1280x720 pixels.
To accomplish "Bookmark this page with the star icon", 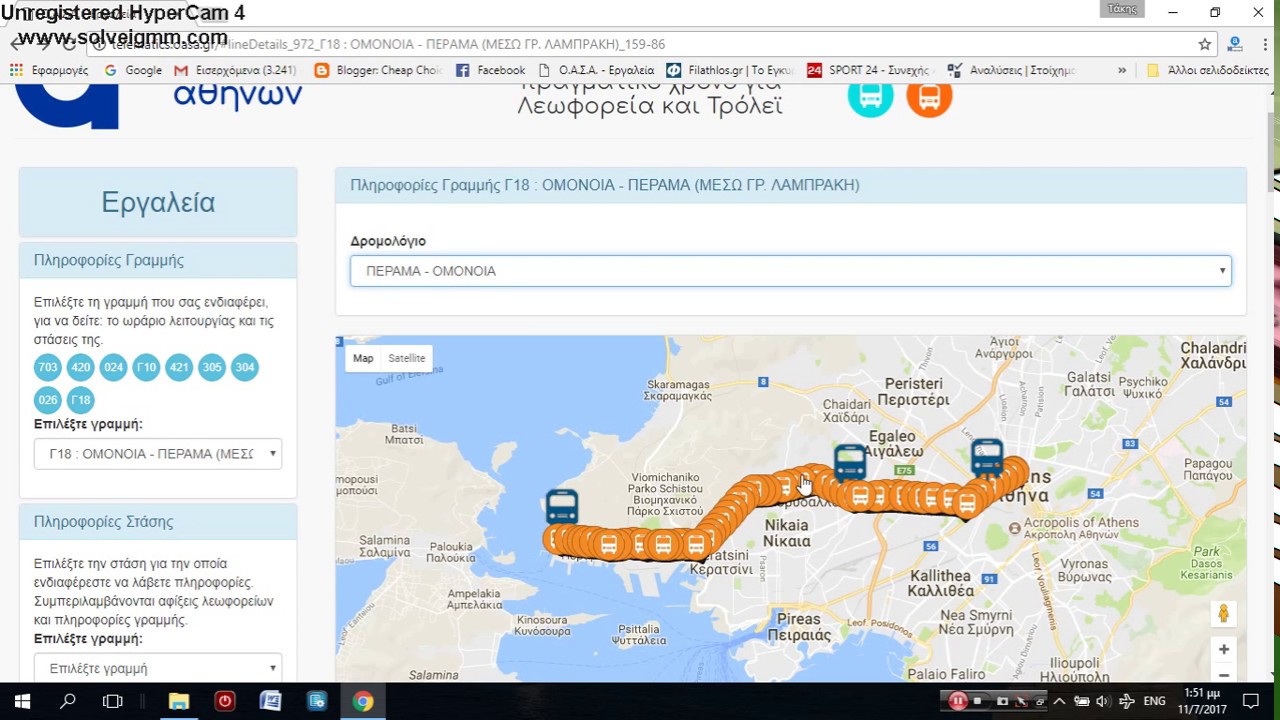I will 1205,44.
